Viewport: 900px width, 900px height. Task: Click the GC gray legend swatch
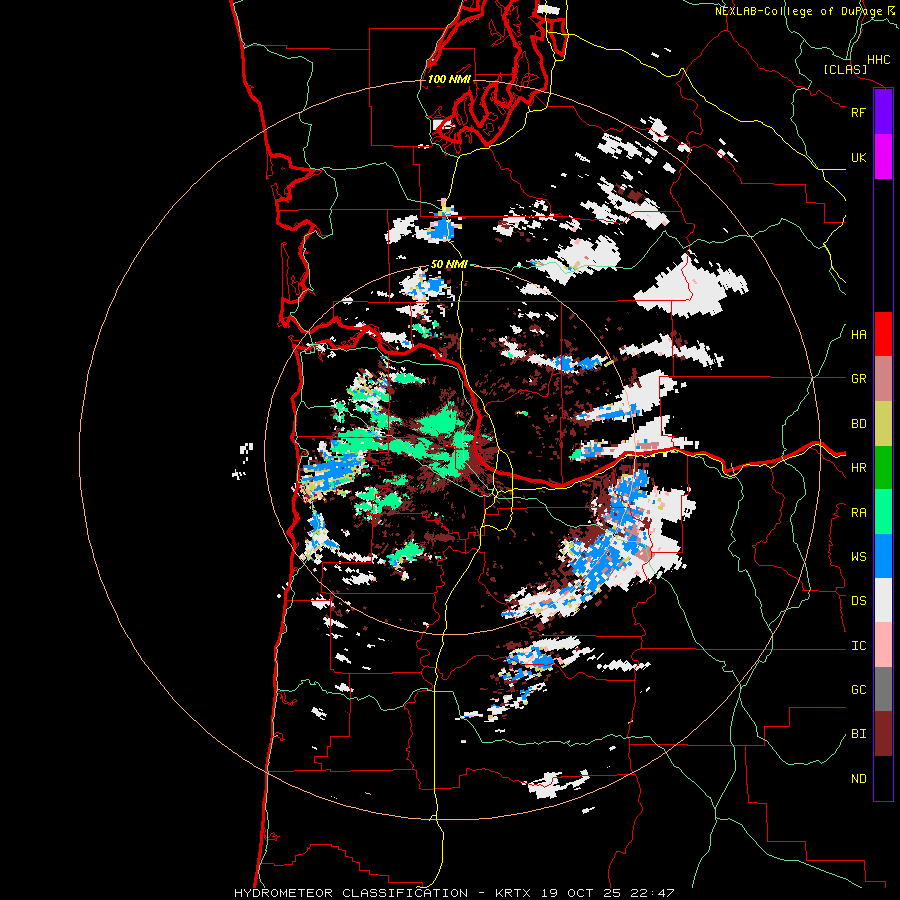(x=883, y=689)
